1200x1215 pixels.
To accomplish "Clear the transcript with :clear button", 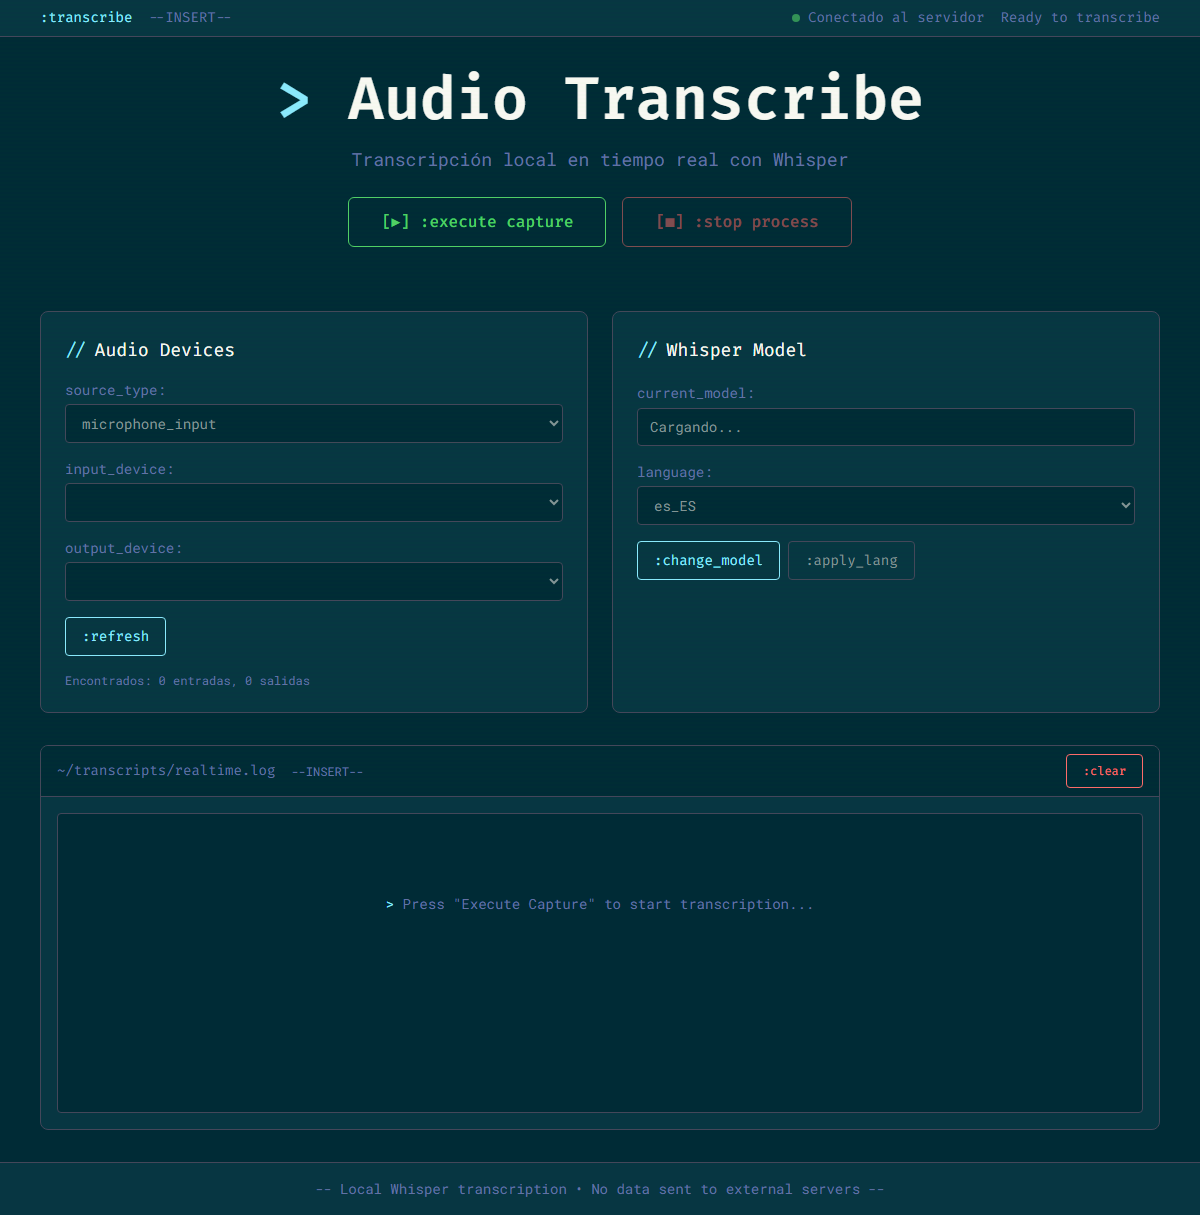I will pos(1104,771).
